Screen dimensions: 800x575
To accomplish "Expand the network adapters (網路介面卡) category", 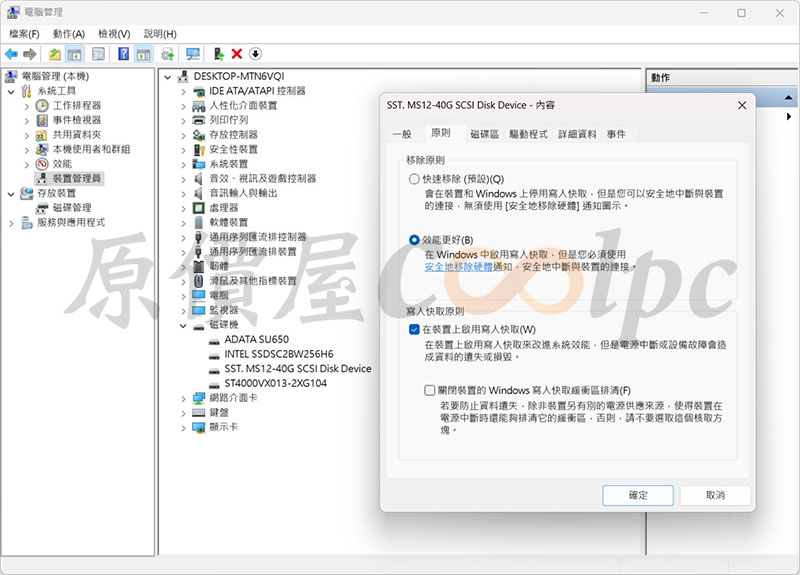I will pos(183,398).
